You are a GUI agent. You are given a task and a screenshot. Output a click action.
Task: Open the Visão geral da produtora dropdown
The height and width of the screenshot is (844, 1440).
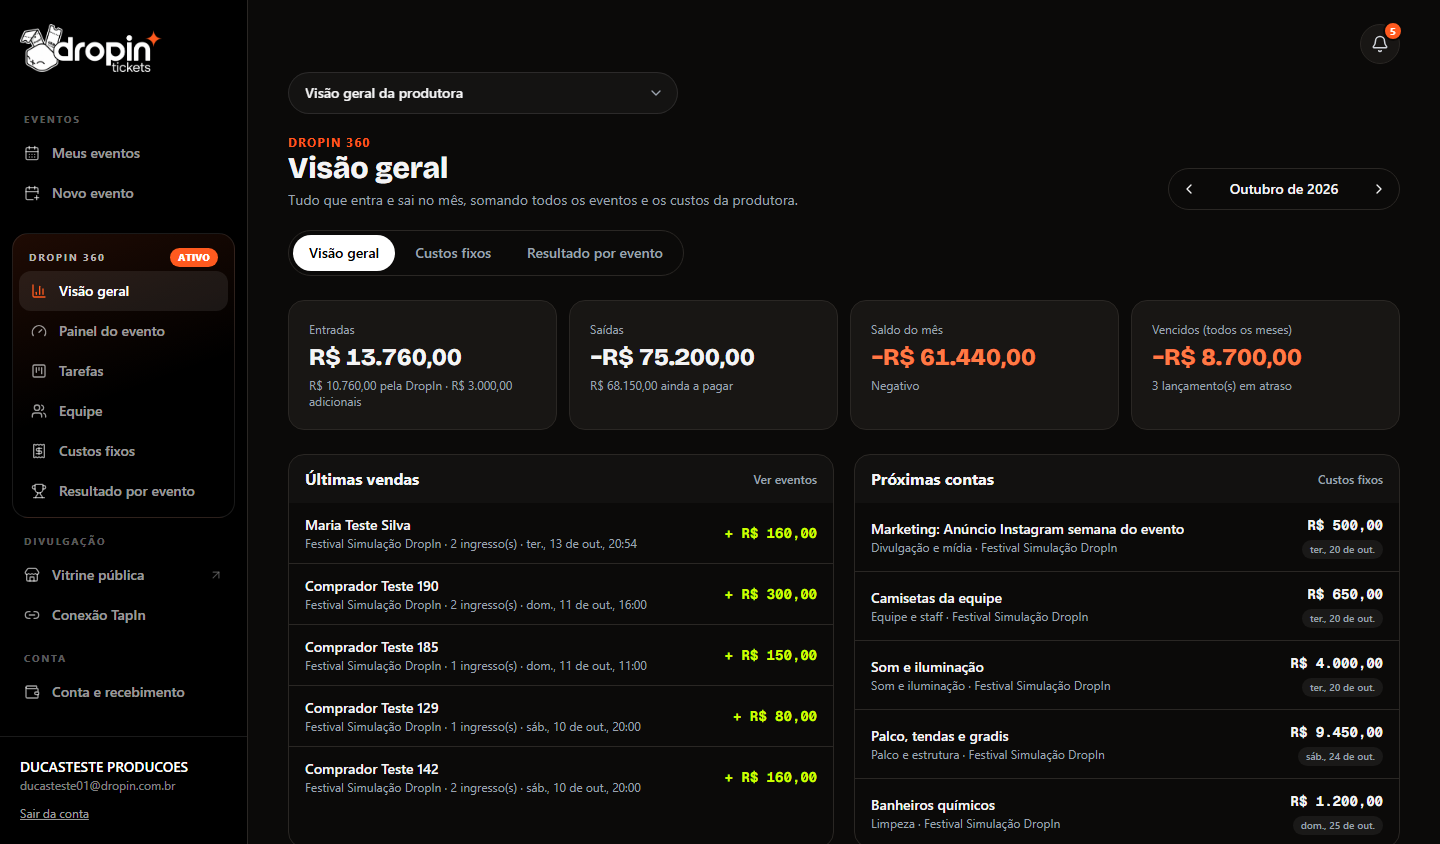(483, 93)
